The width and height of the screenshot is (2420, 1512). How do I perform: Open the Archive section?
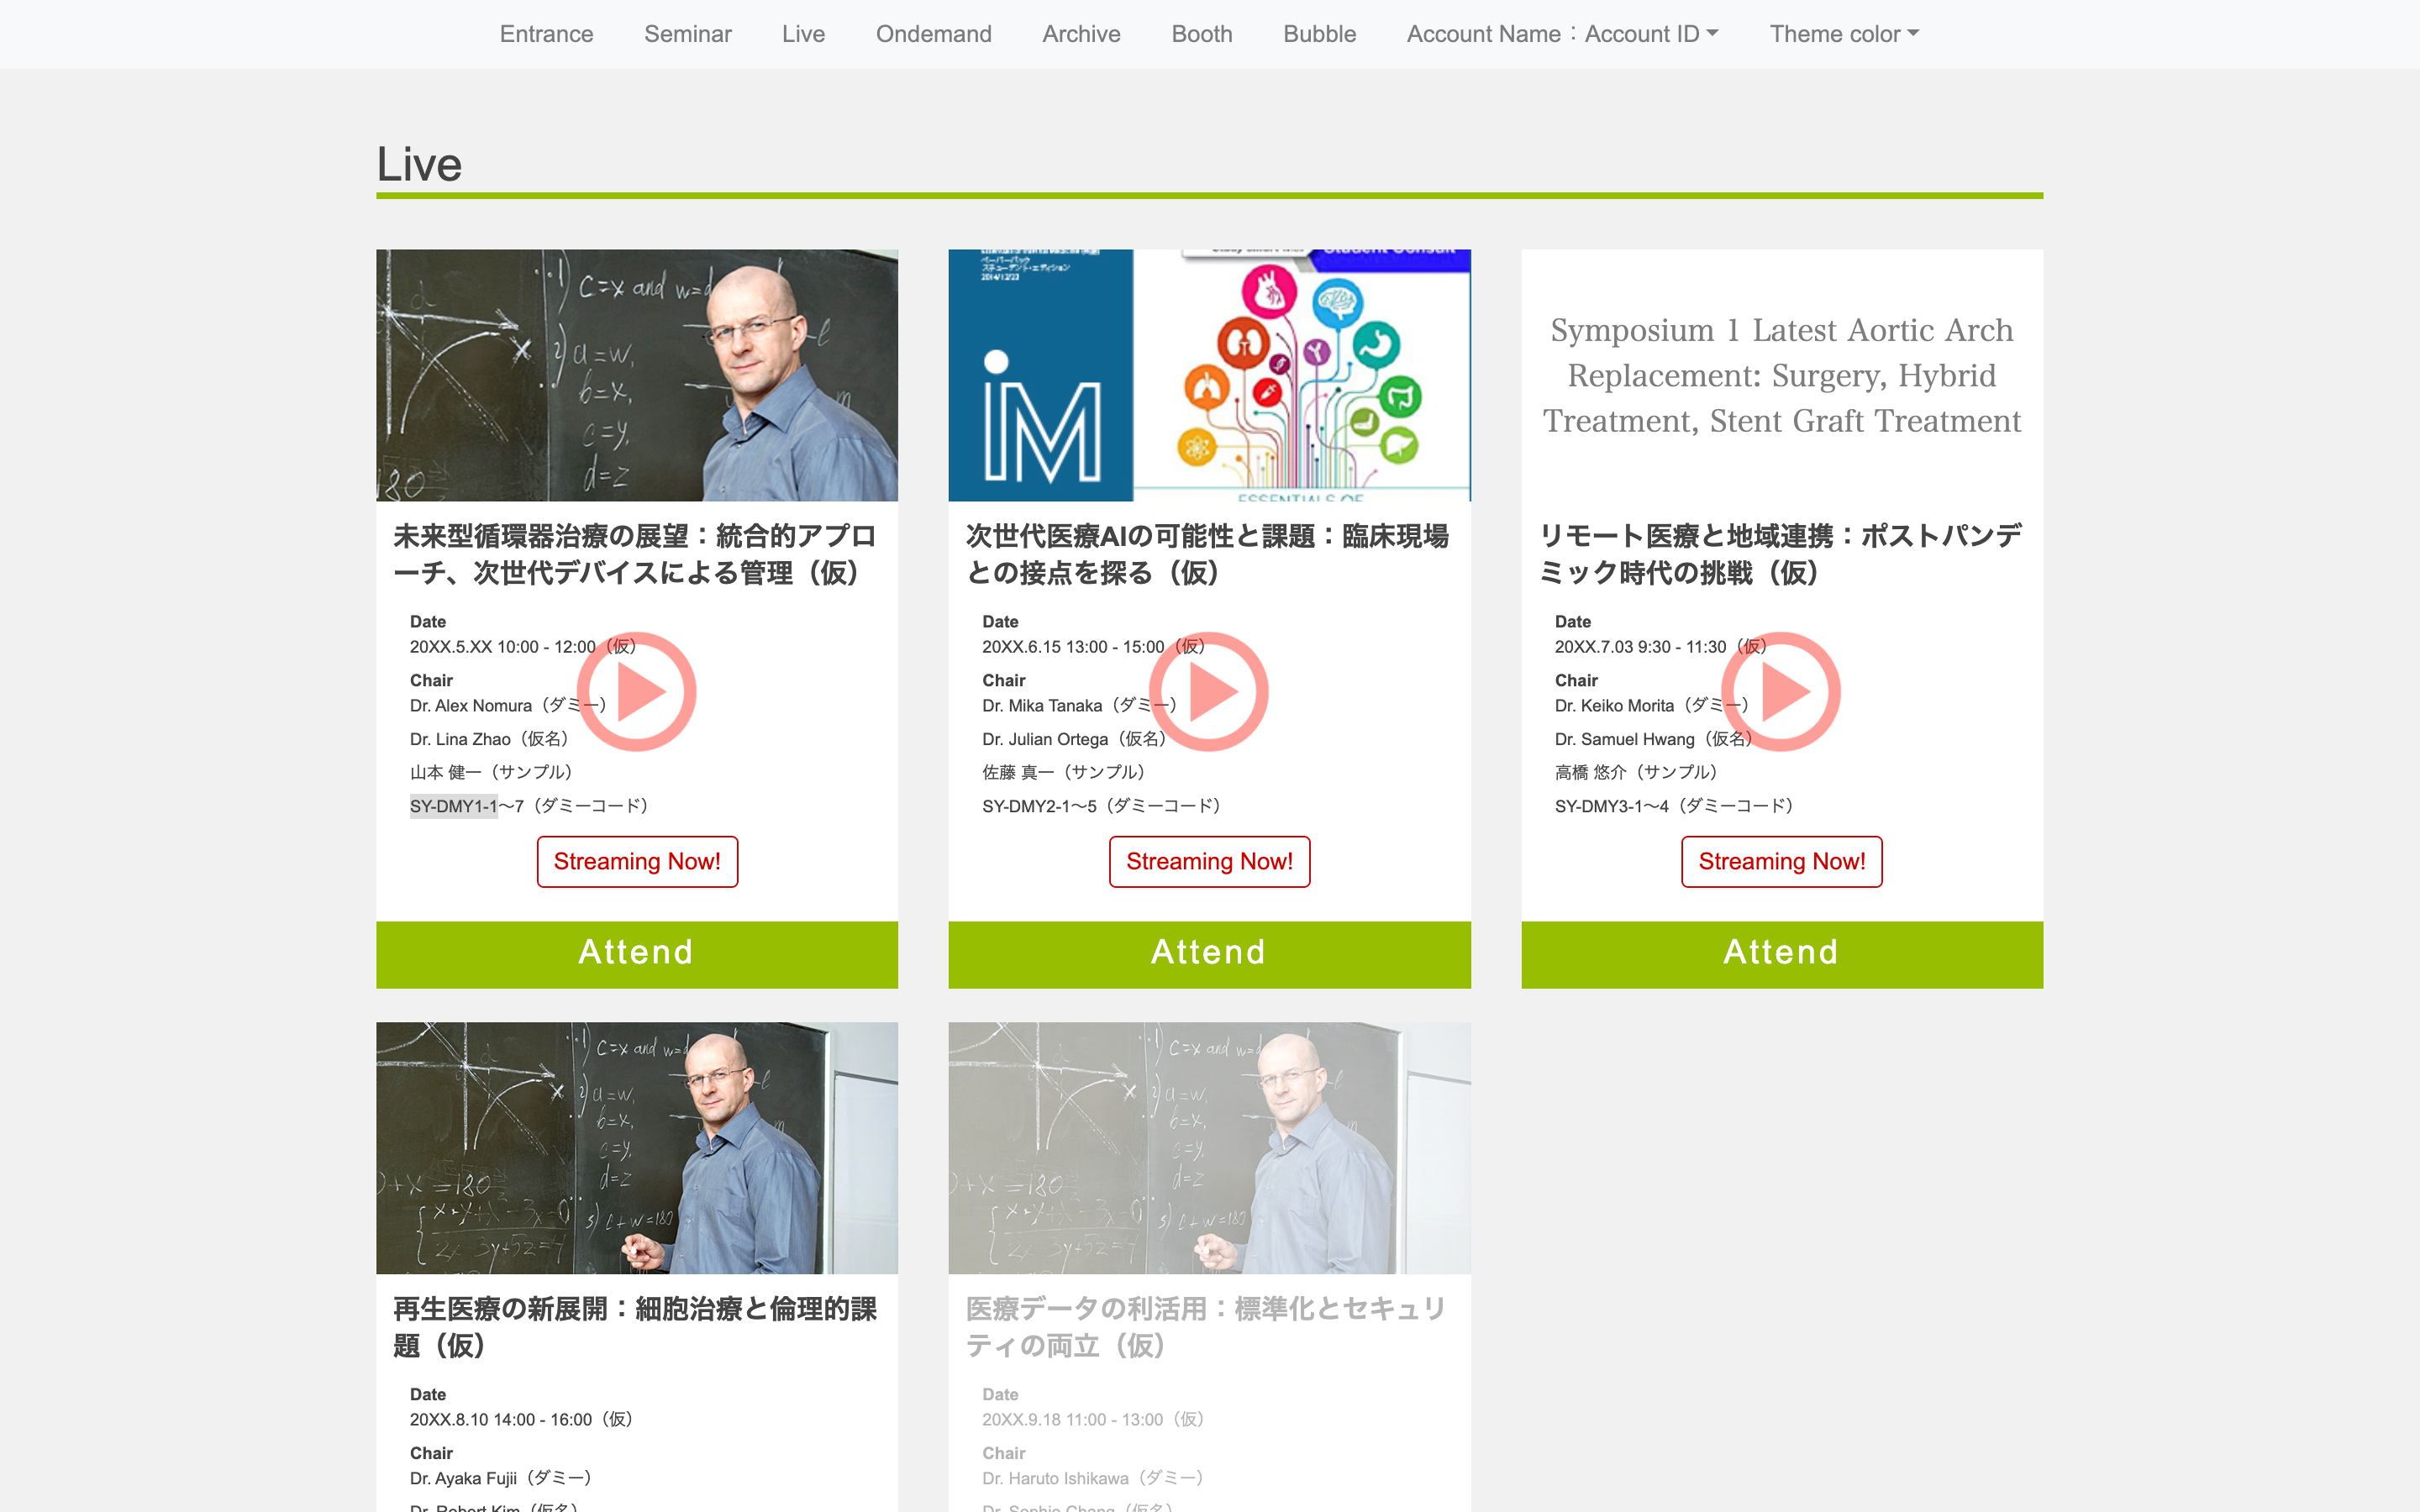[x=1081, y=33]
